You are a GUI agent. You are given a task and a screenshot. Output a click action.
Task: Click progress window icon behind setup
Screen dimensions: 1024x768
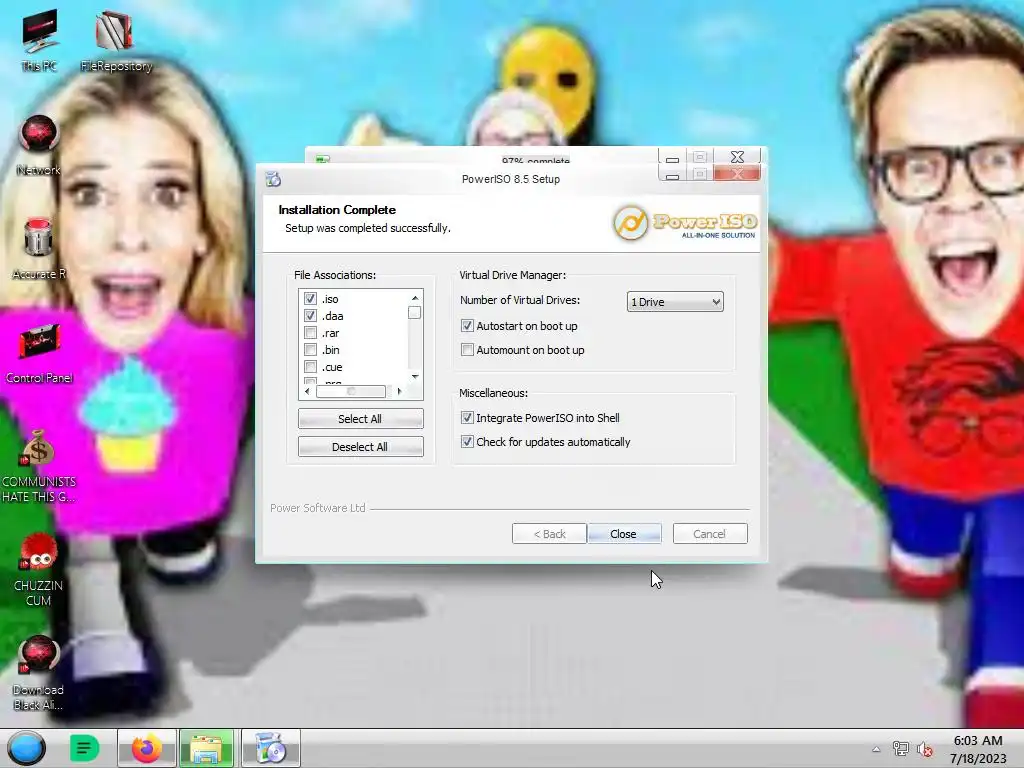point(322,159)
